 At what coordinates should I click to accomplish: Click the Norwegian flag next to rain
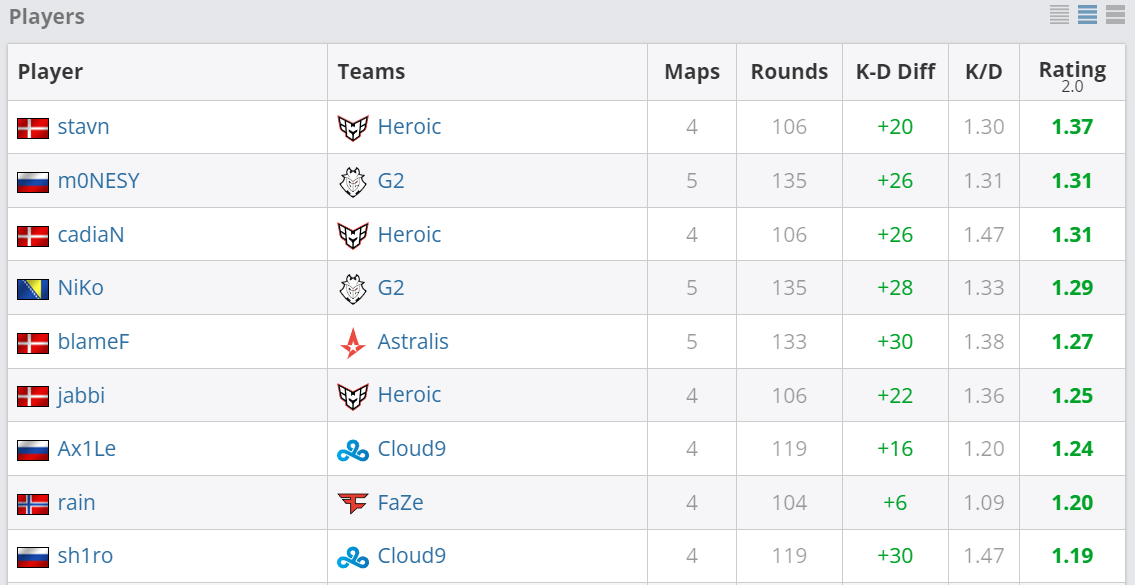(x=33, y=502)
